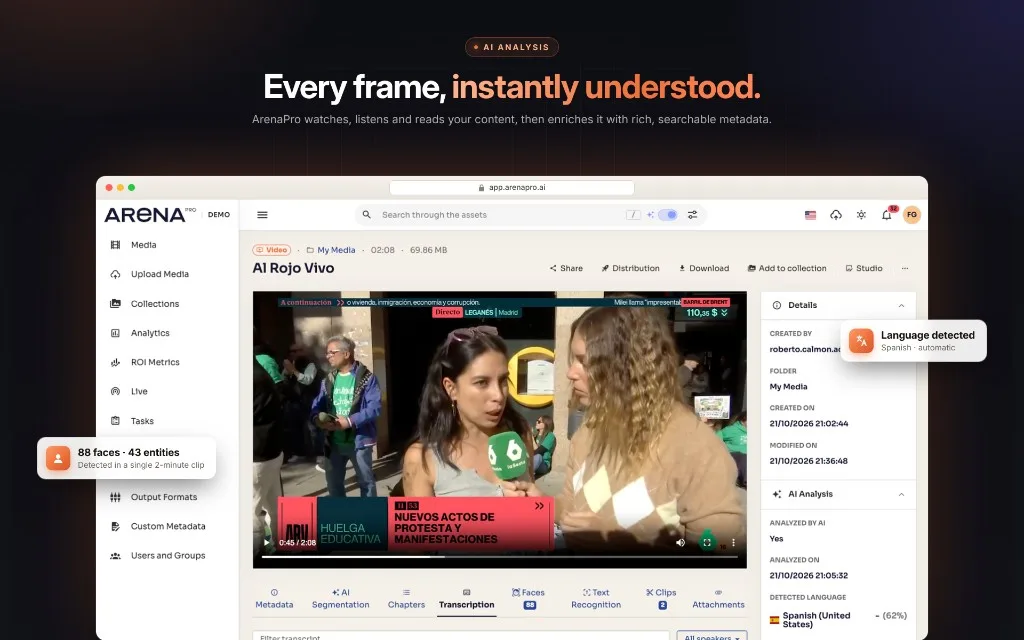Viewport: 1024px width, 640px height.
Task: Open the FG user avatar menu
Action: pos(912,215)
